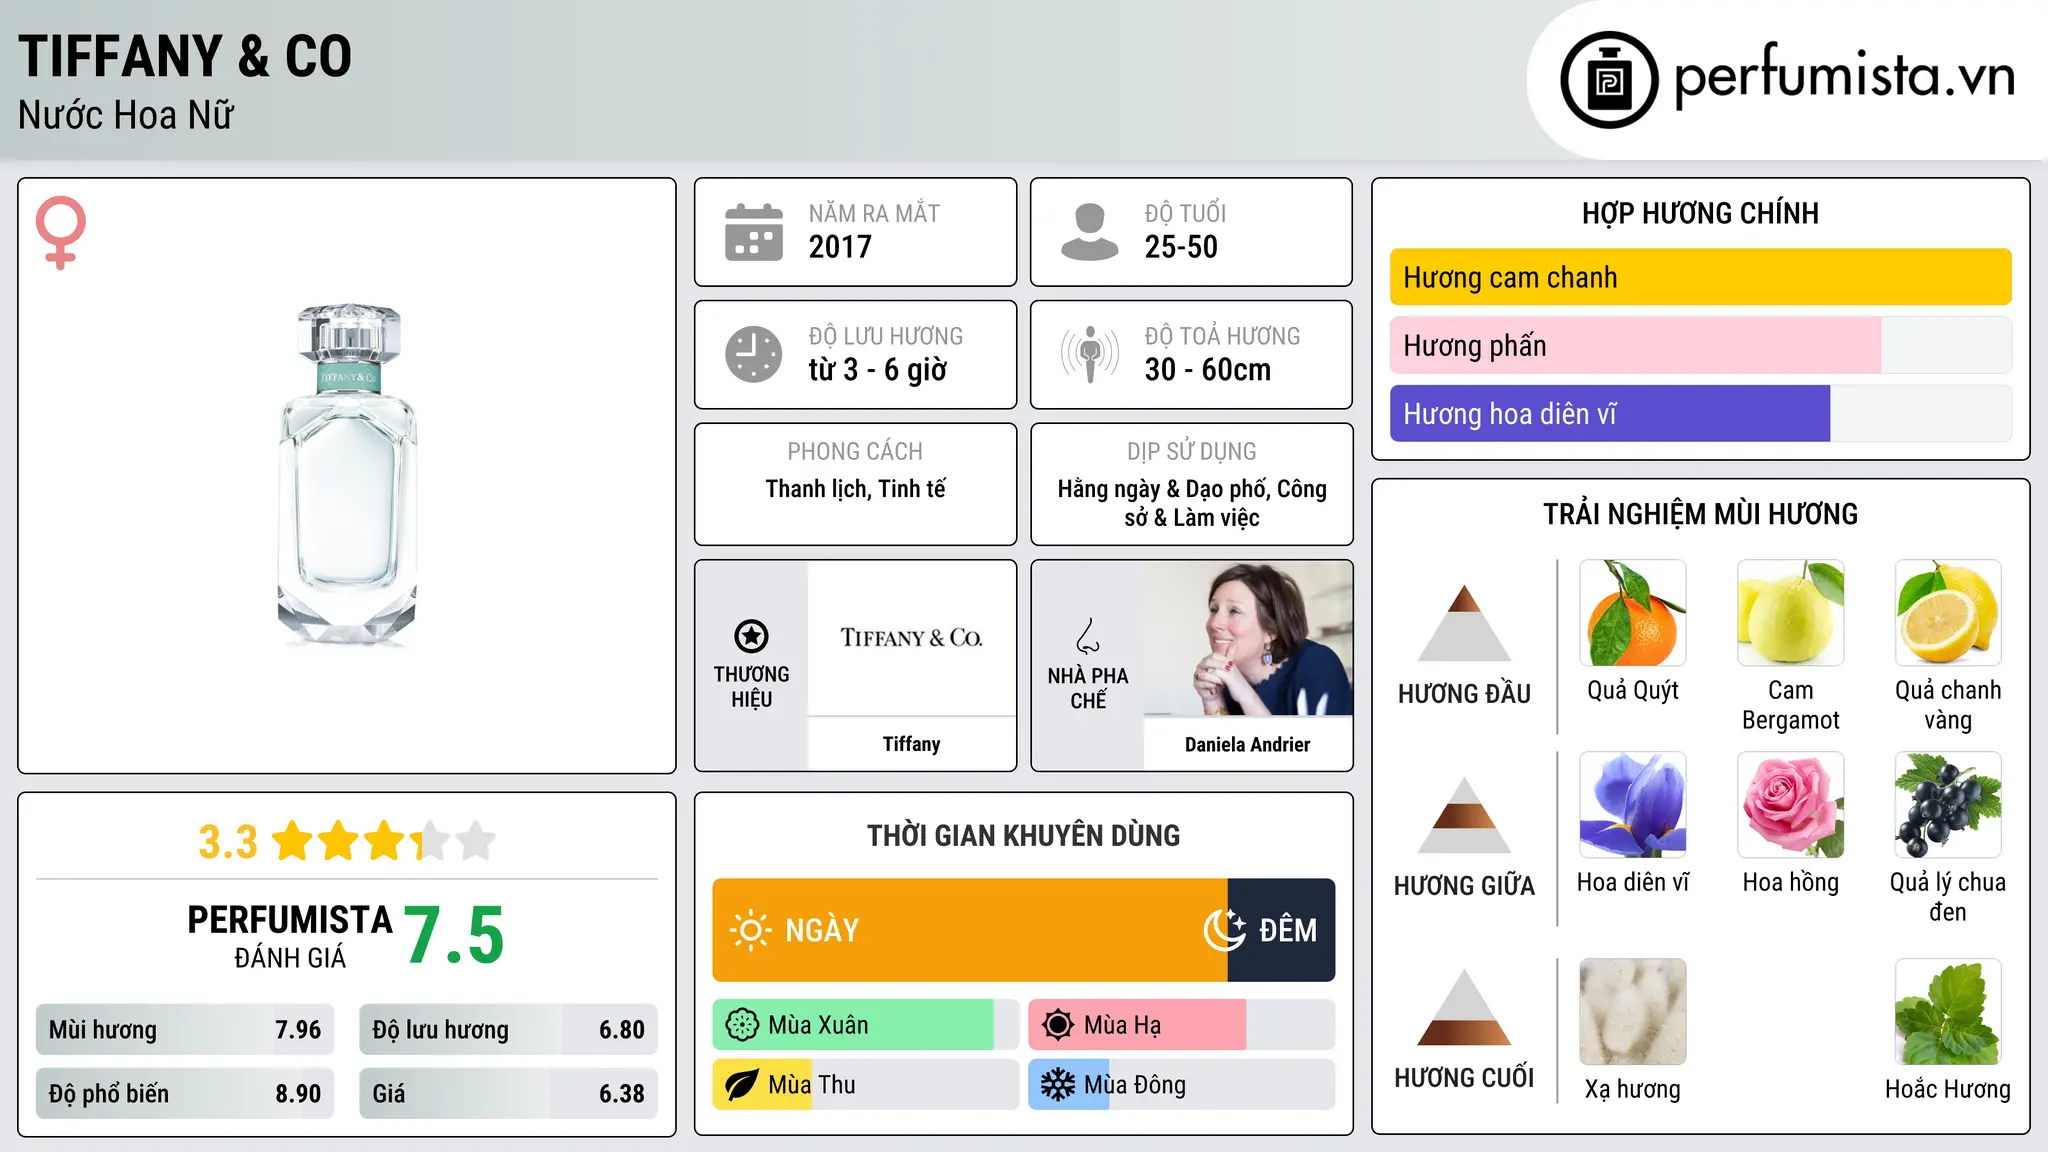This screenshot has height=1152, width=2048.
Task: Click the summer sun icon for Mùa Hạ
Action: (x=1058, y=1025)
